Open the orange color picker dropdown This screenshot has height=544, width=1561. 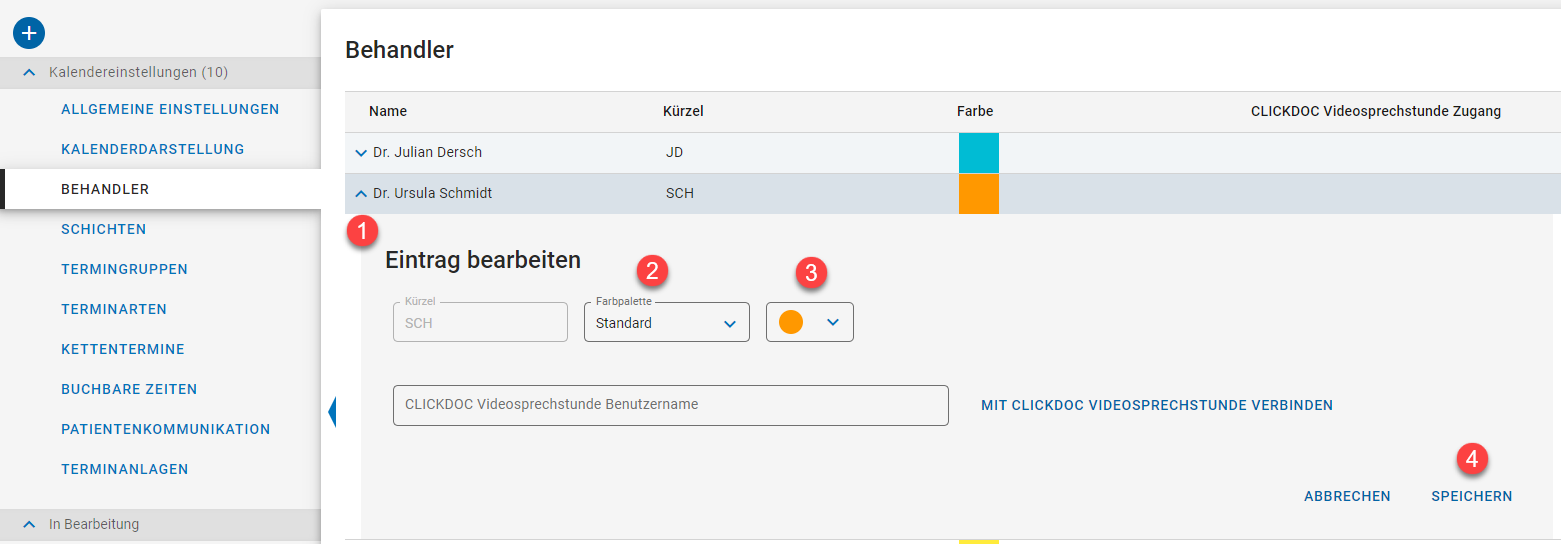point(809,323)
